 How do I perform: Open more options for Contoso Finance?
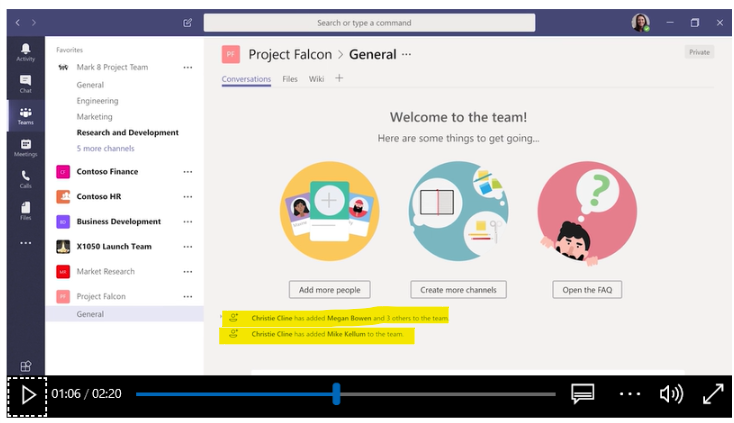[x=188, y=172]
